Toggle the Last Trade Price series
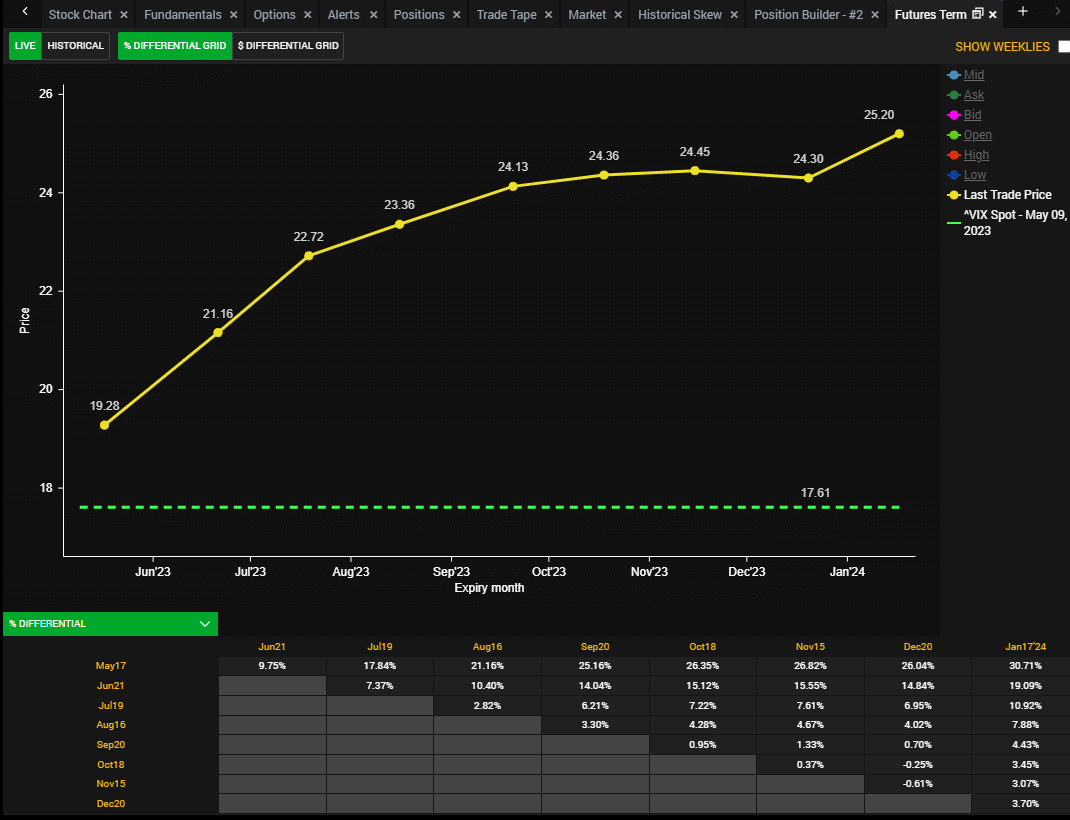The height and width of the screenshot is (820, 1070). click(1000, 195)
